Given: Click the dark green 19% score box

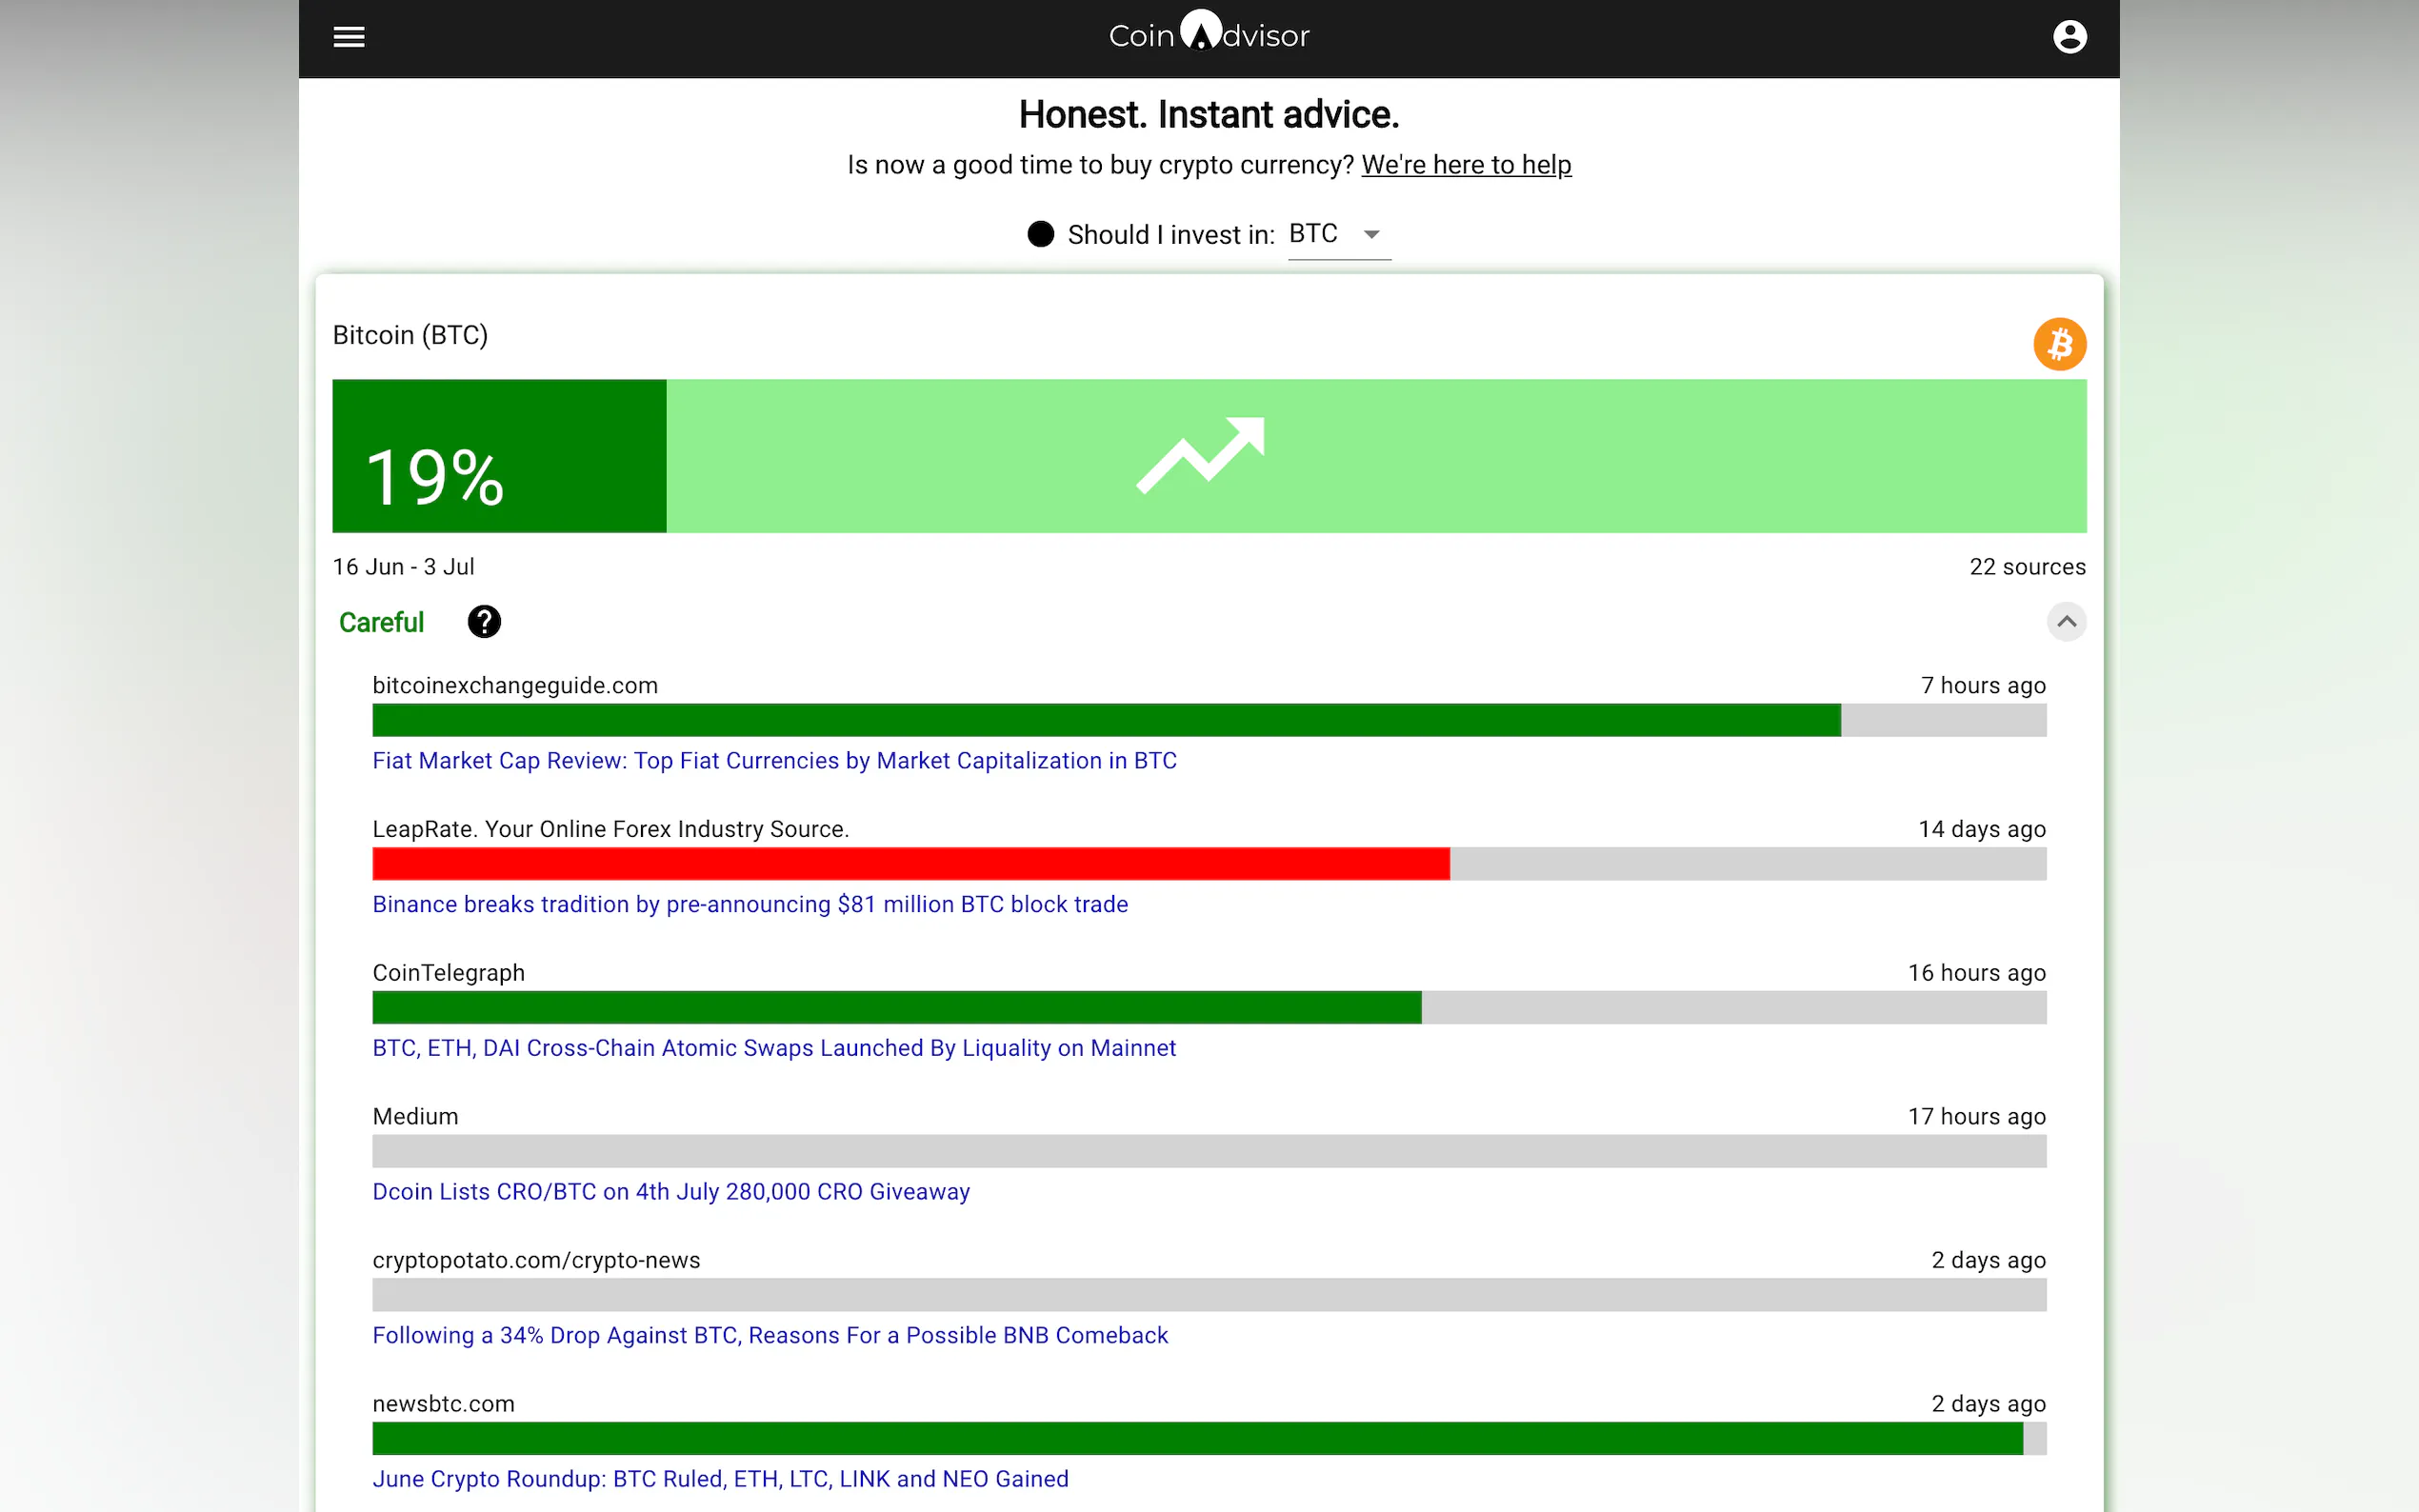Looking at the screenshot, I should tap(499, 456).
